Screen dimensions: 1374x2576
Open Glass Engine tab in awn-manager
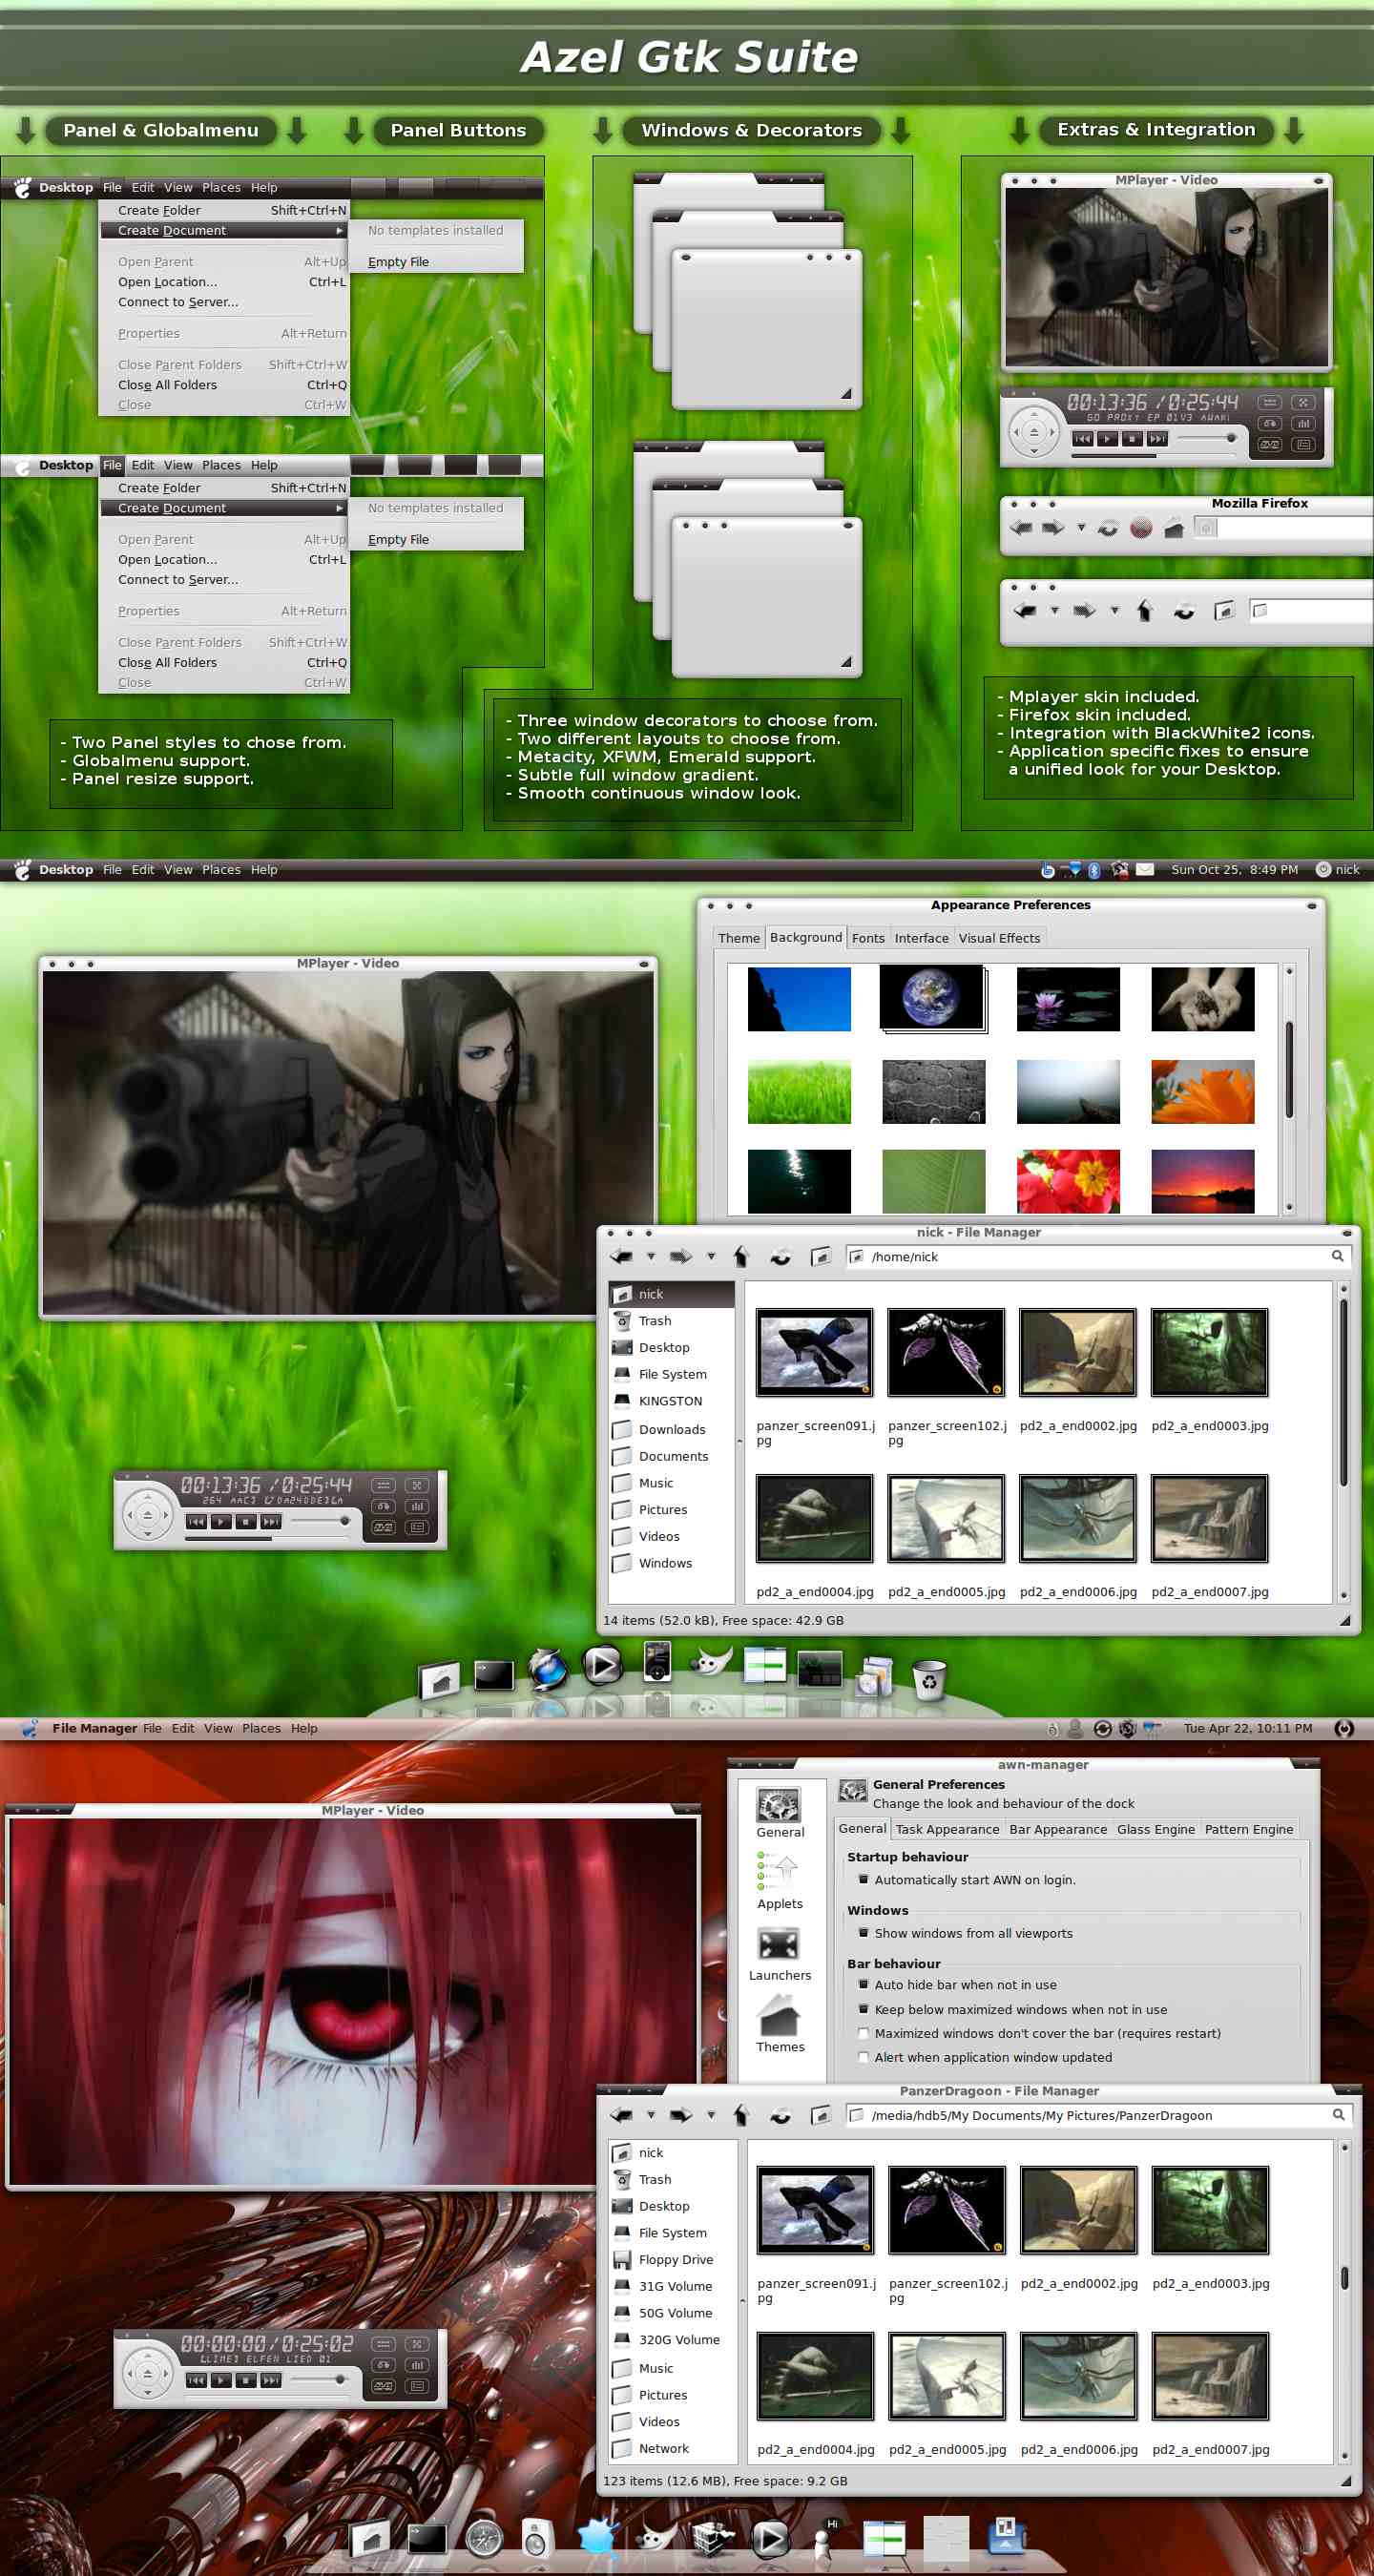point(1155,1829)
